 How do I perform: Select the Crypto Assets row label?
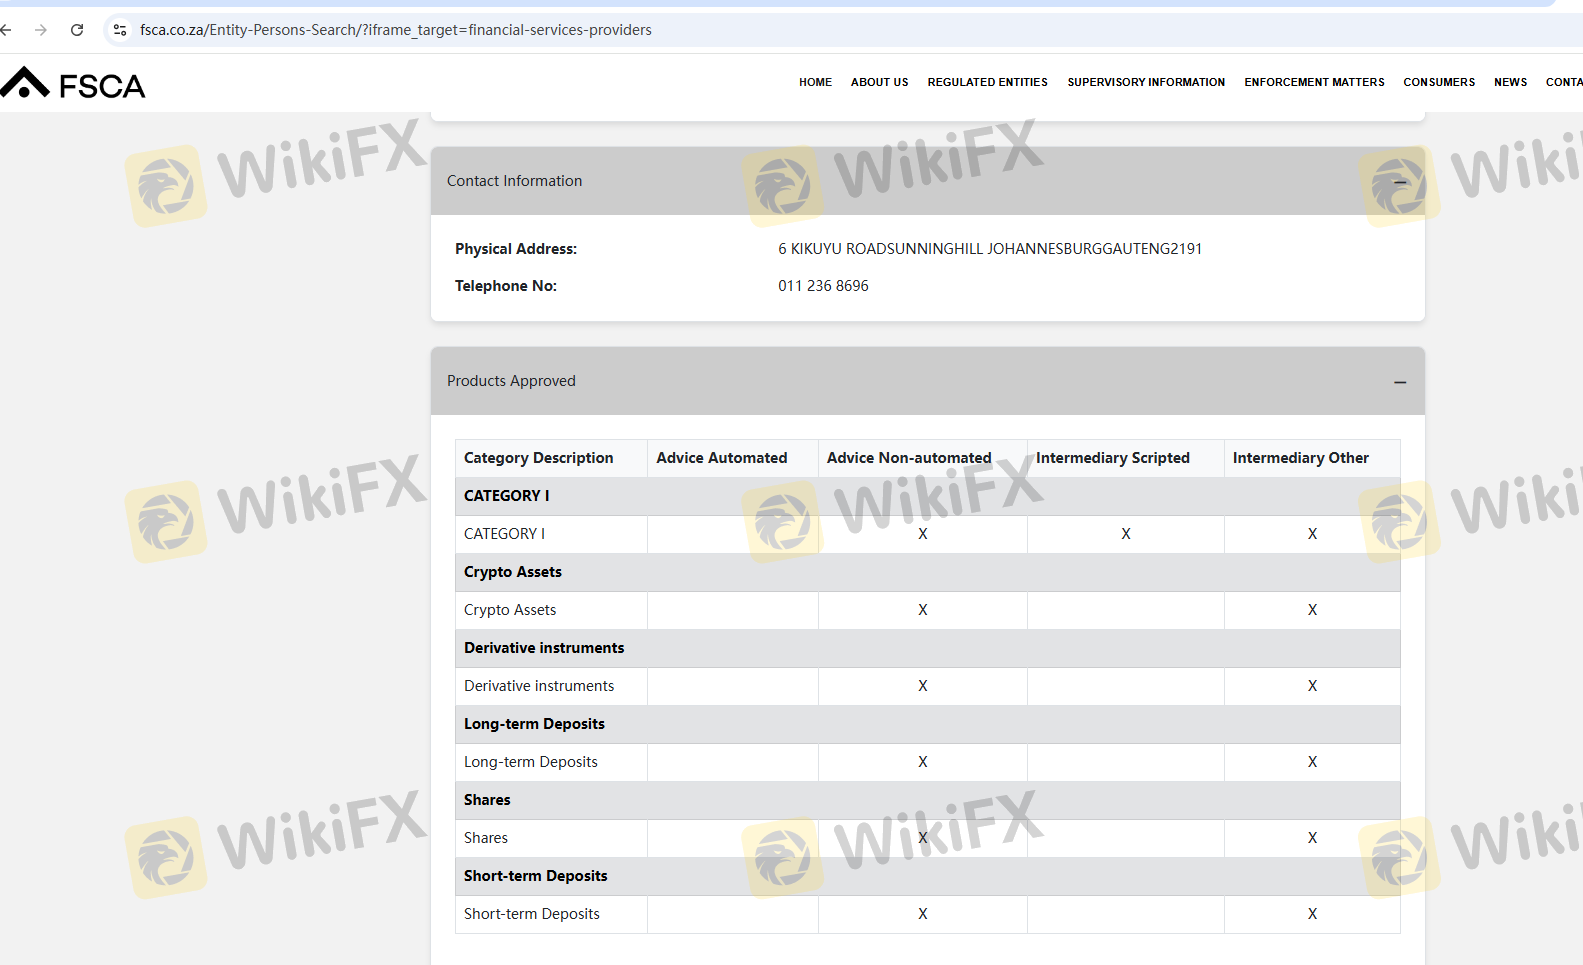(x=510, y=610)
